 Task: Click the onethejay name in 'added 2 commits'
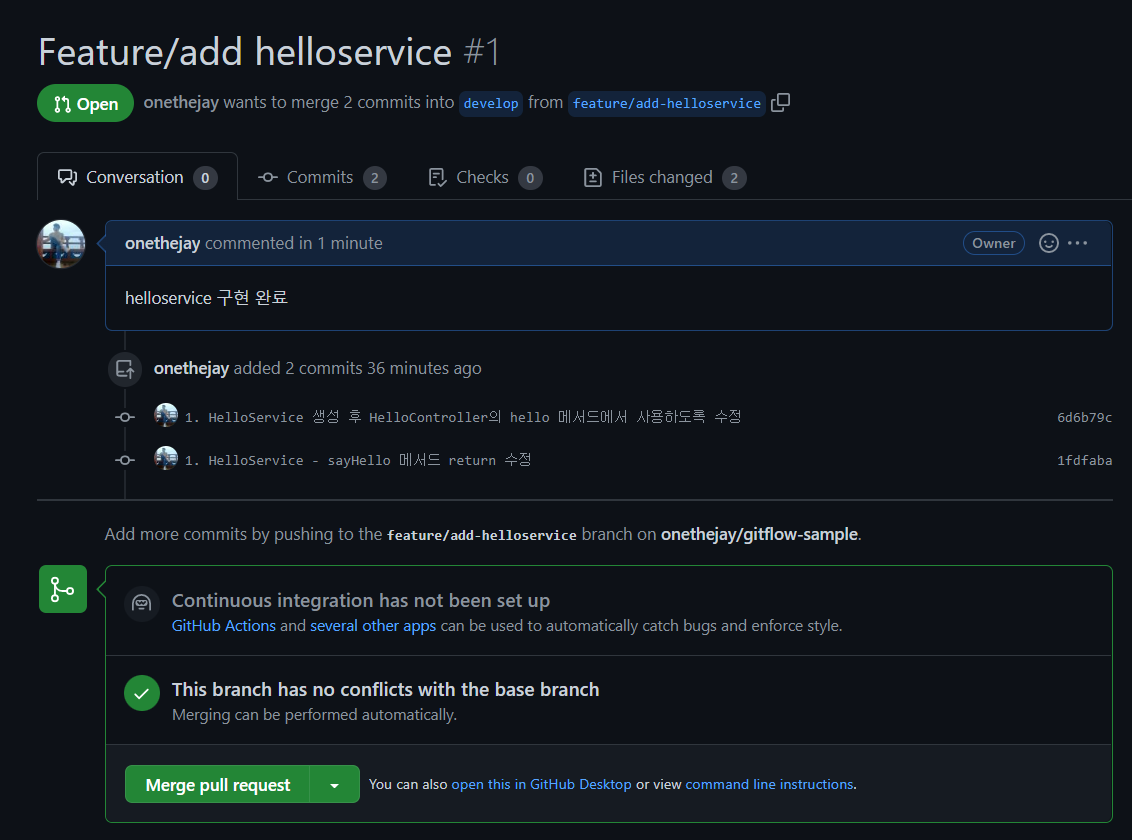(191, 368)
